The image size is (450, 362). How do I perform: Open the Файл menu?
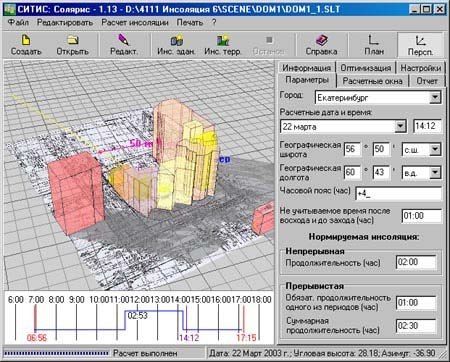18,23
